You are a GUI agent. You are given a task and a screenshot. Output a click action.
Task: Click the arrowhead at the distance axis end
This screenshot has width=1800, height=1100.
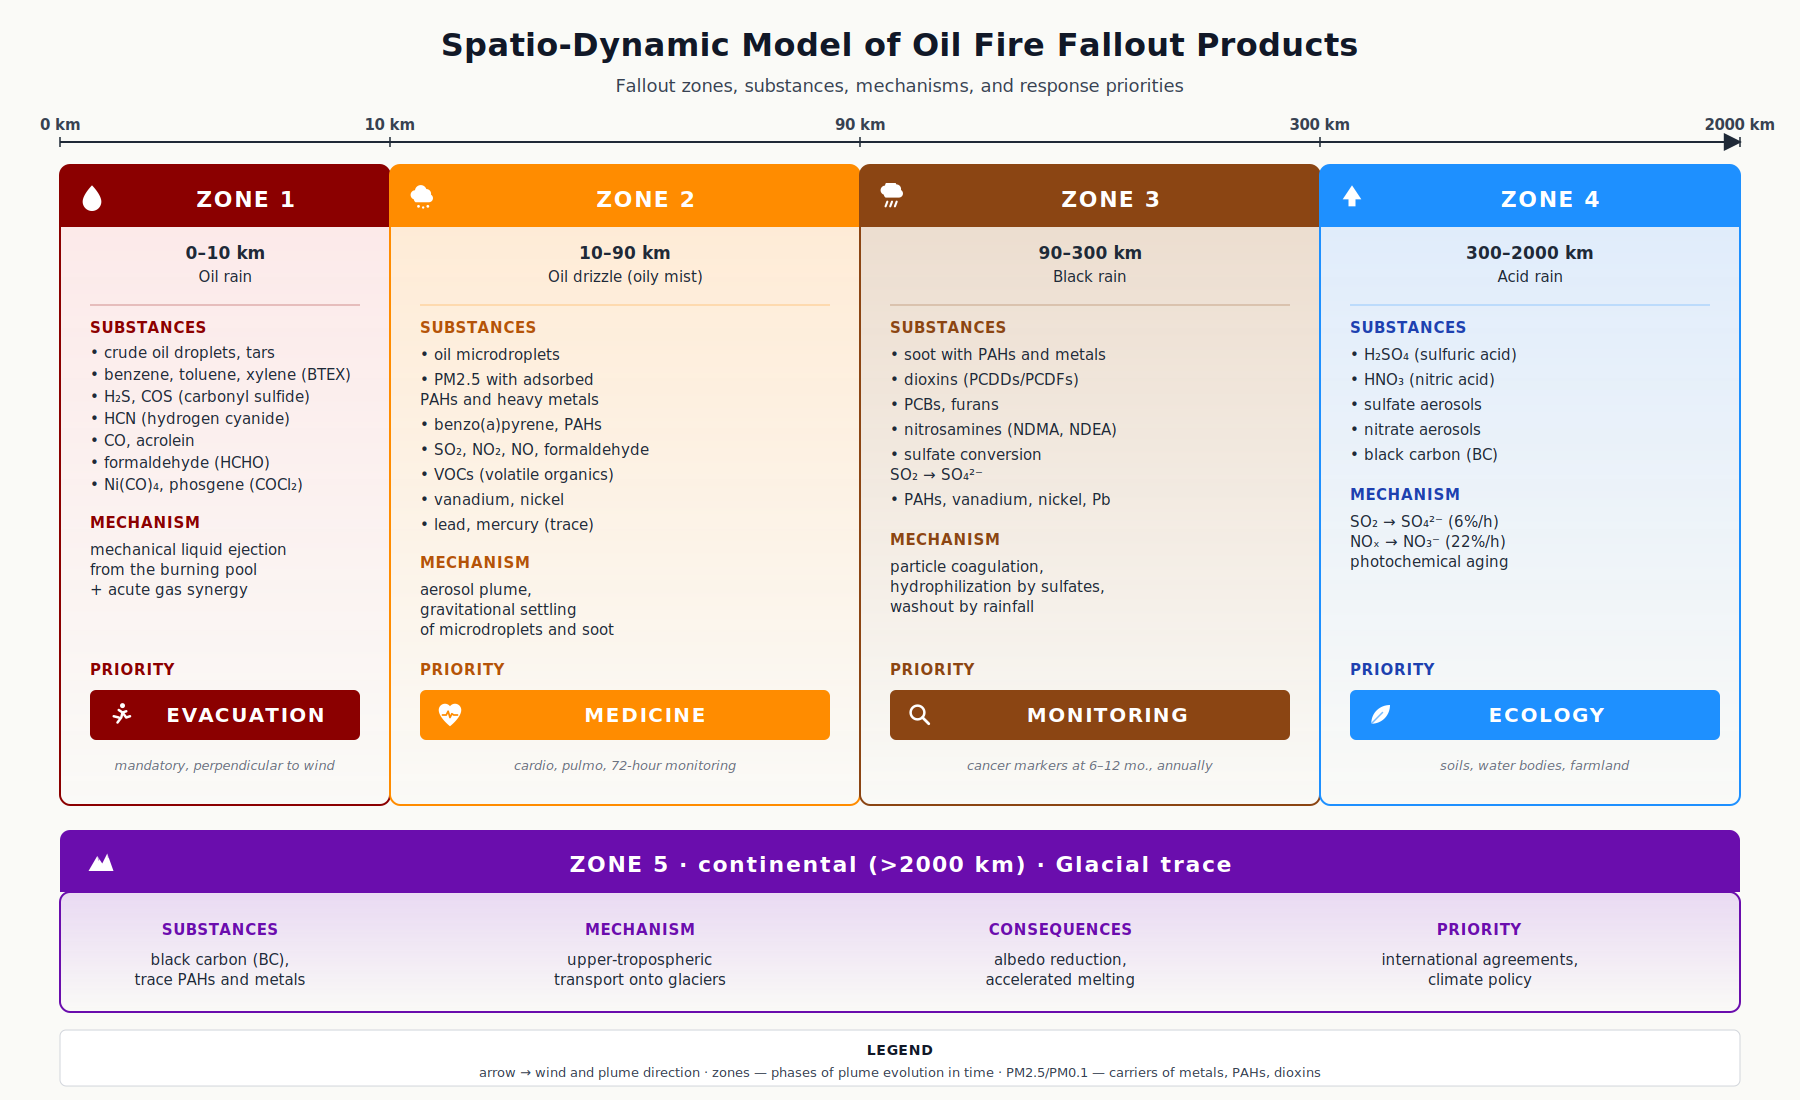coord(1732,142)
